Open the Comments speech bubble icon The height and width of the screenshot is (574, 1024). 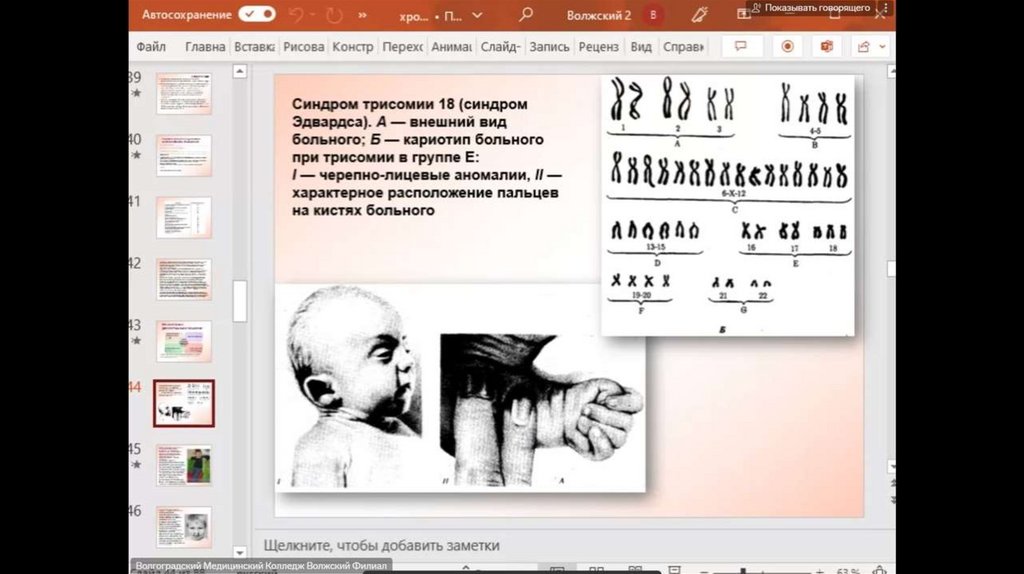point(742,47)
